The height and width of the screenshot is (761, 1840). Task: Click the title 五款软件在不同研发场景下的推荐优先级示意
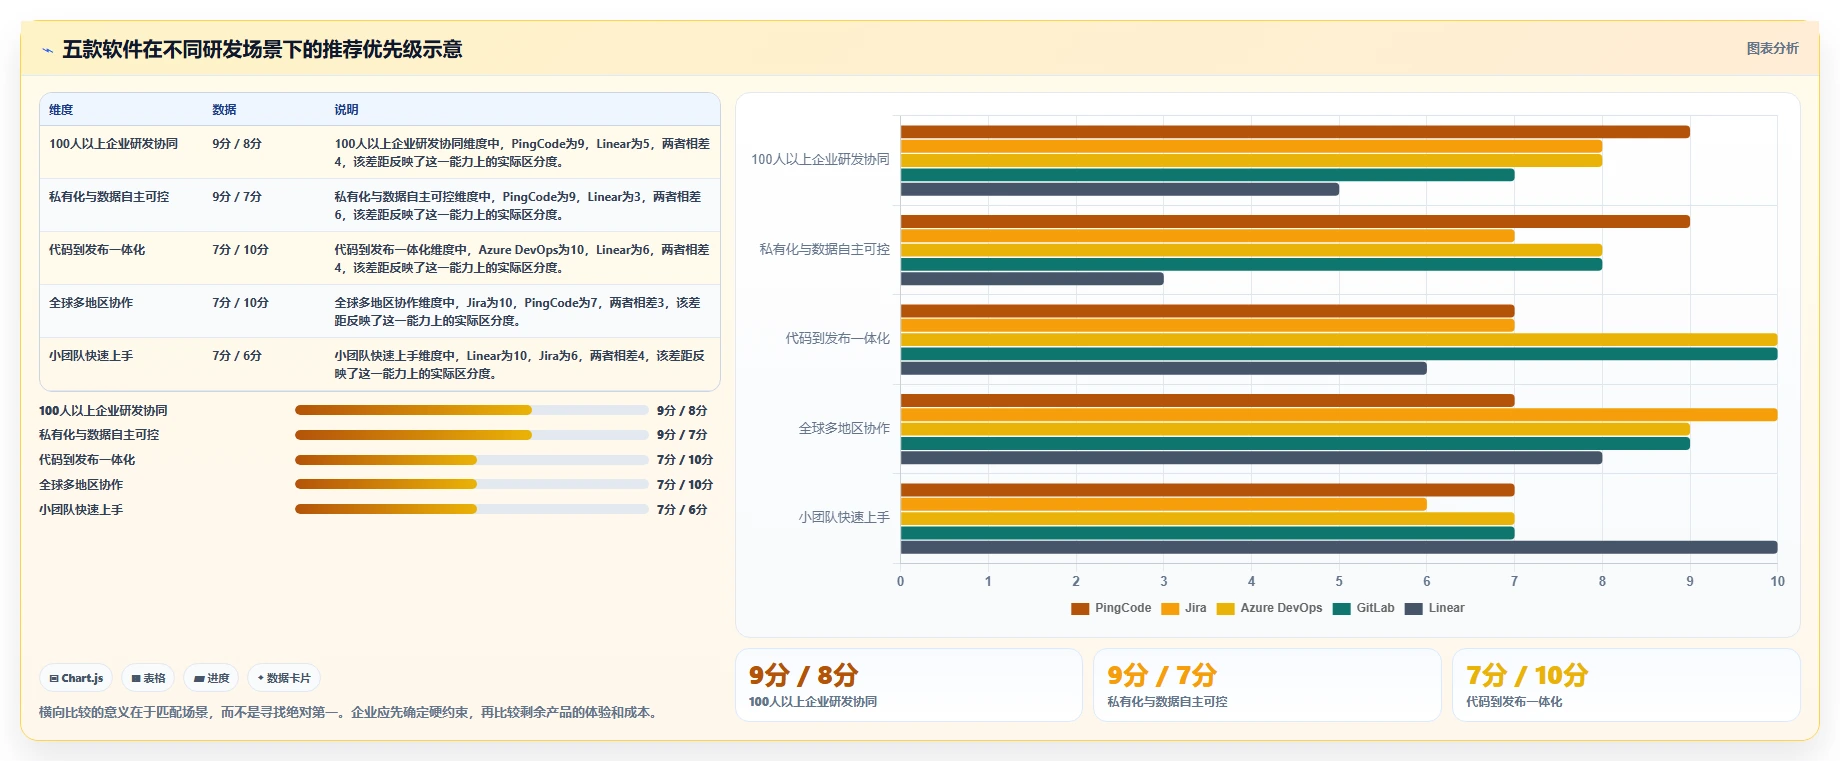(262, 49)
